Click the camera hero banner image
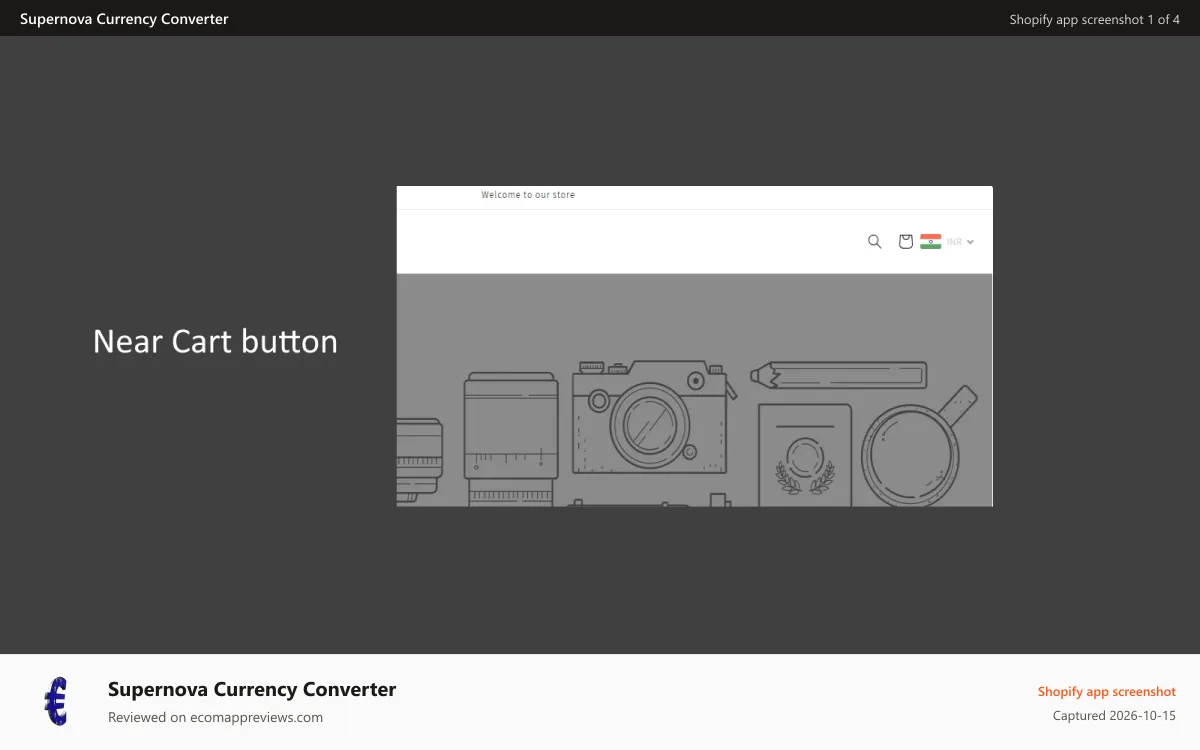 [x=694, y=390]
